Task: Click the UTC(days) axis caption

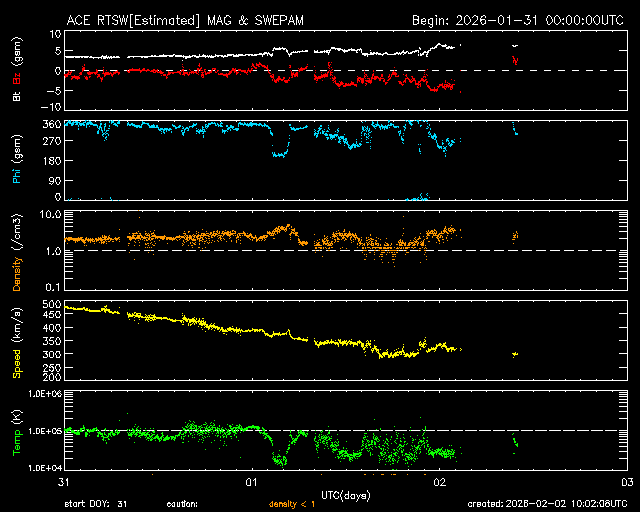Action: (x=345, y=494)
